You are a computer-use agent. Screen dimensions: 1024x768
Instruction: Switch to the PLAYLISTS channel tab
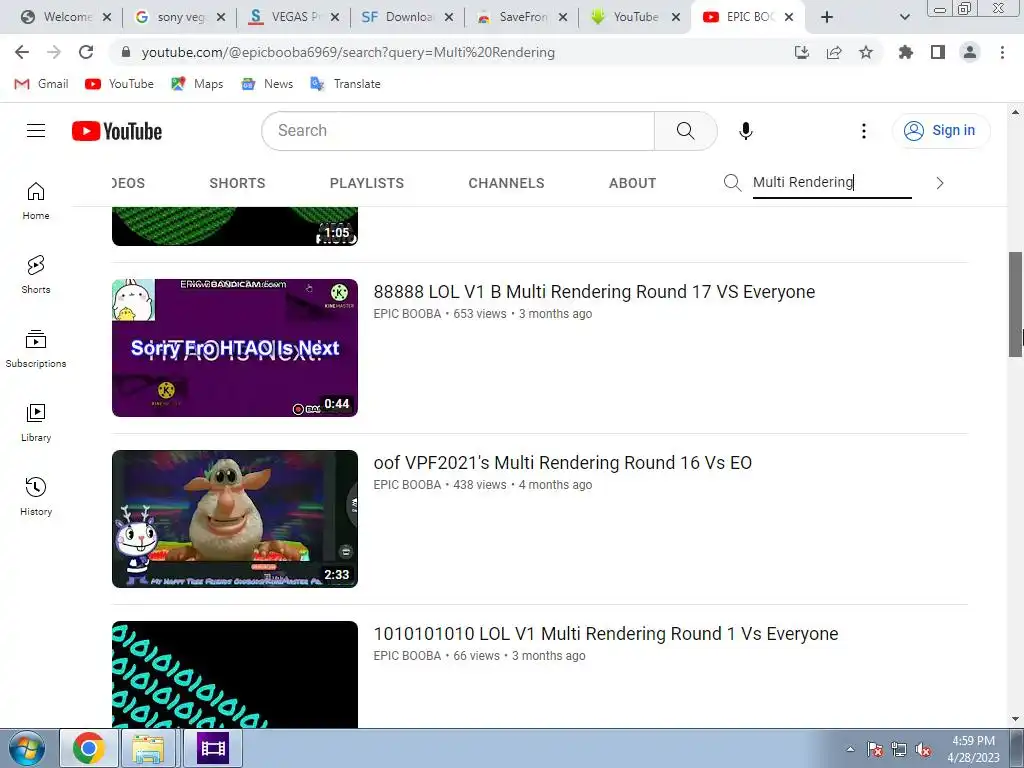coord(366,183)
